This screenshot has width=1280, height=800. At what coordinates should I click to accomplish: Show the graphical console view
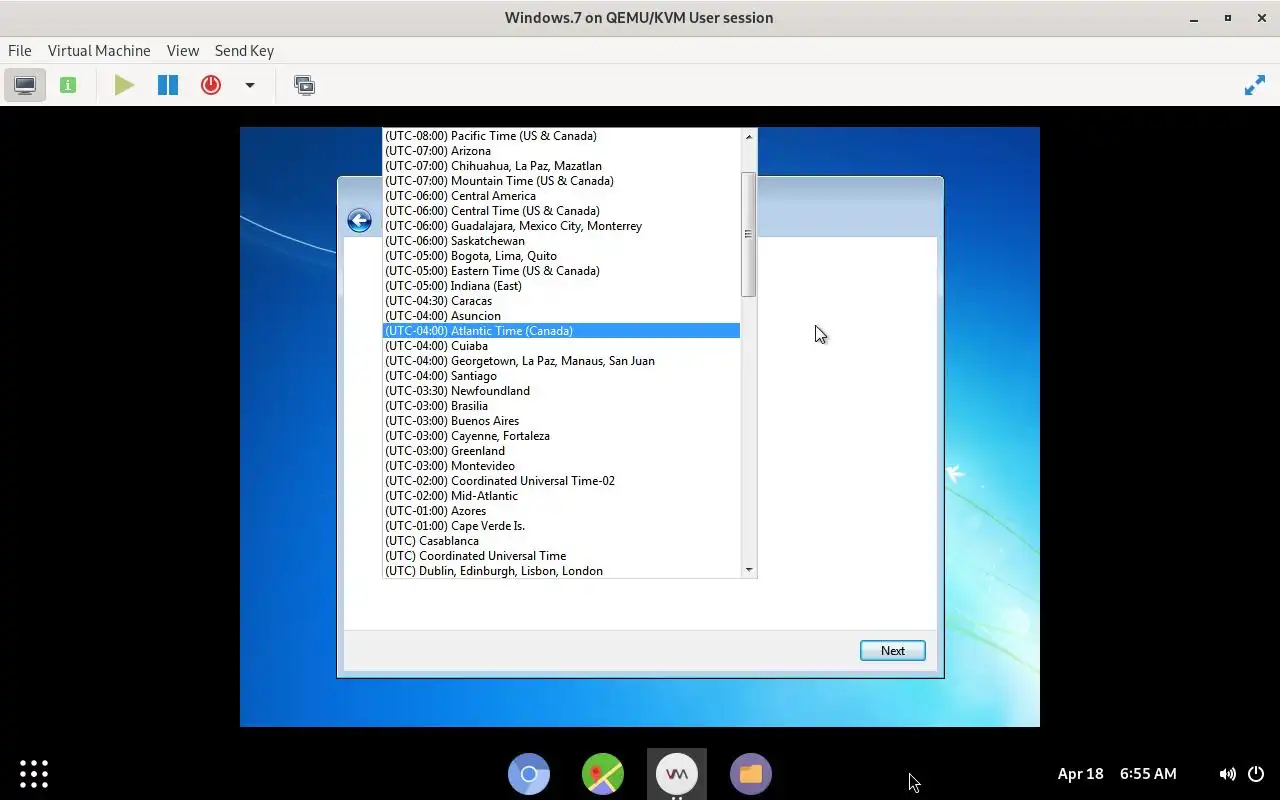25,85
